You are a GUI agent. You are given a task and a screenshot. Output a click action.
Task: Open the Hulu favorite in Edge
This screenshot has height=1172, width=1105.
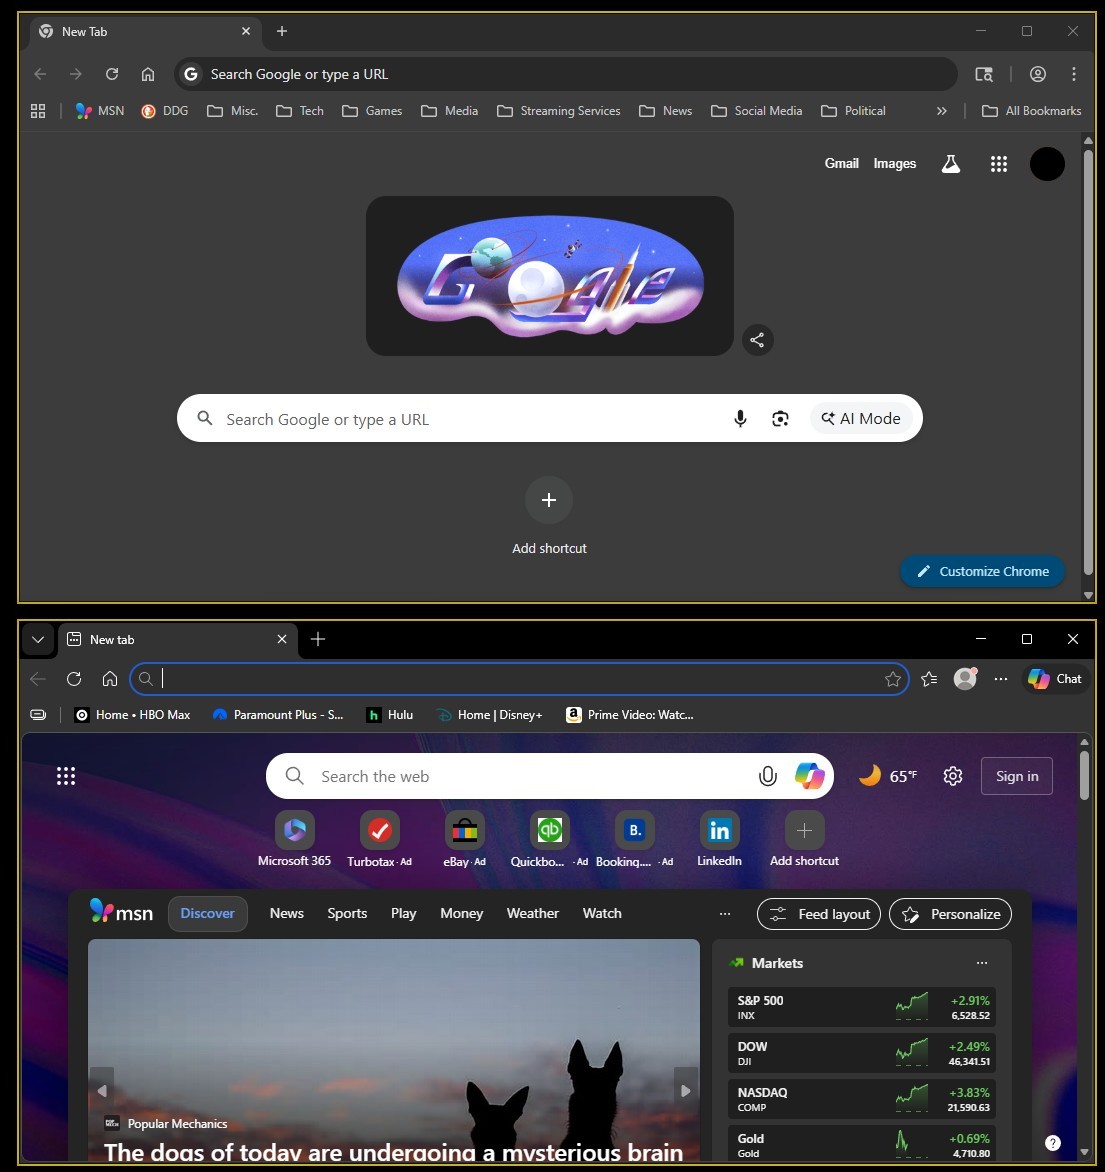click(390, 715)
